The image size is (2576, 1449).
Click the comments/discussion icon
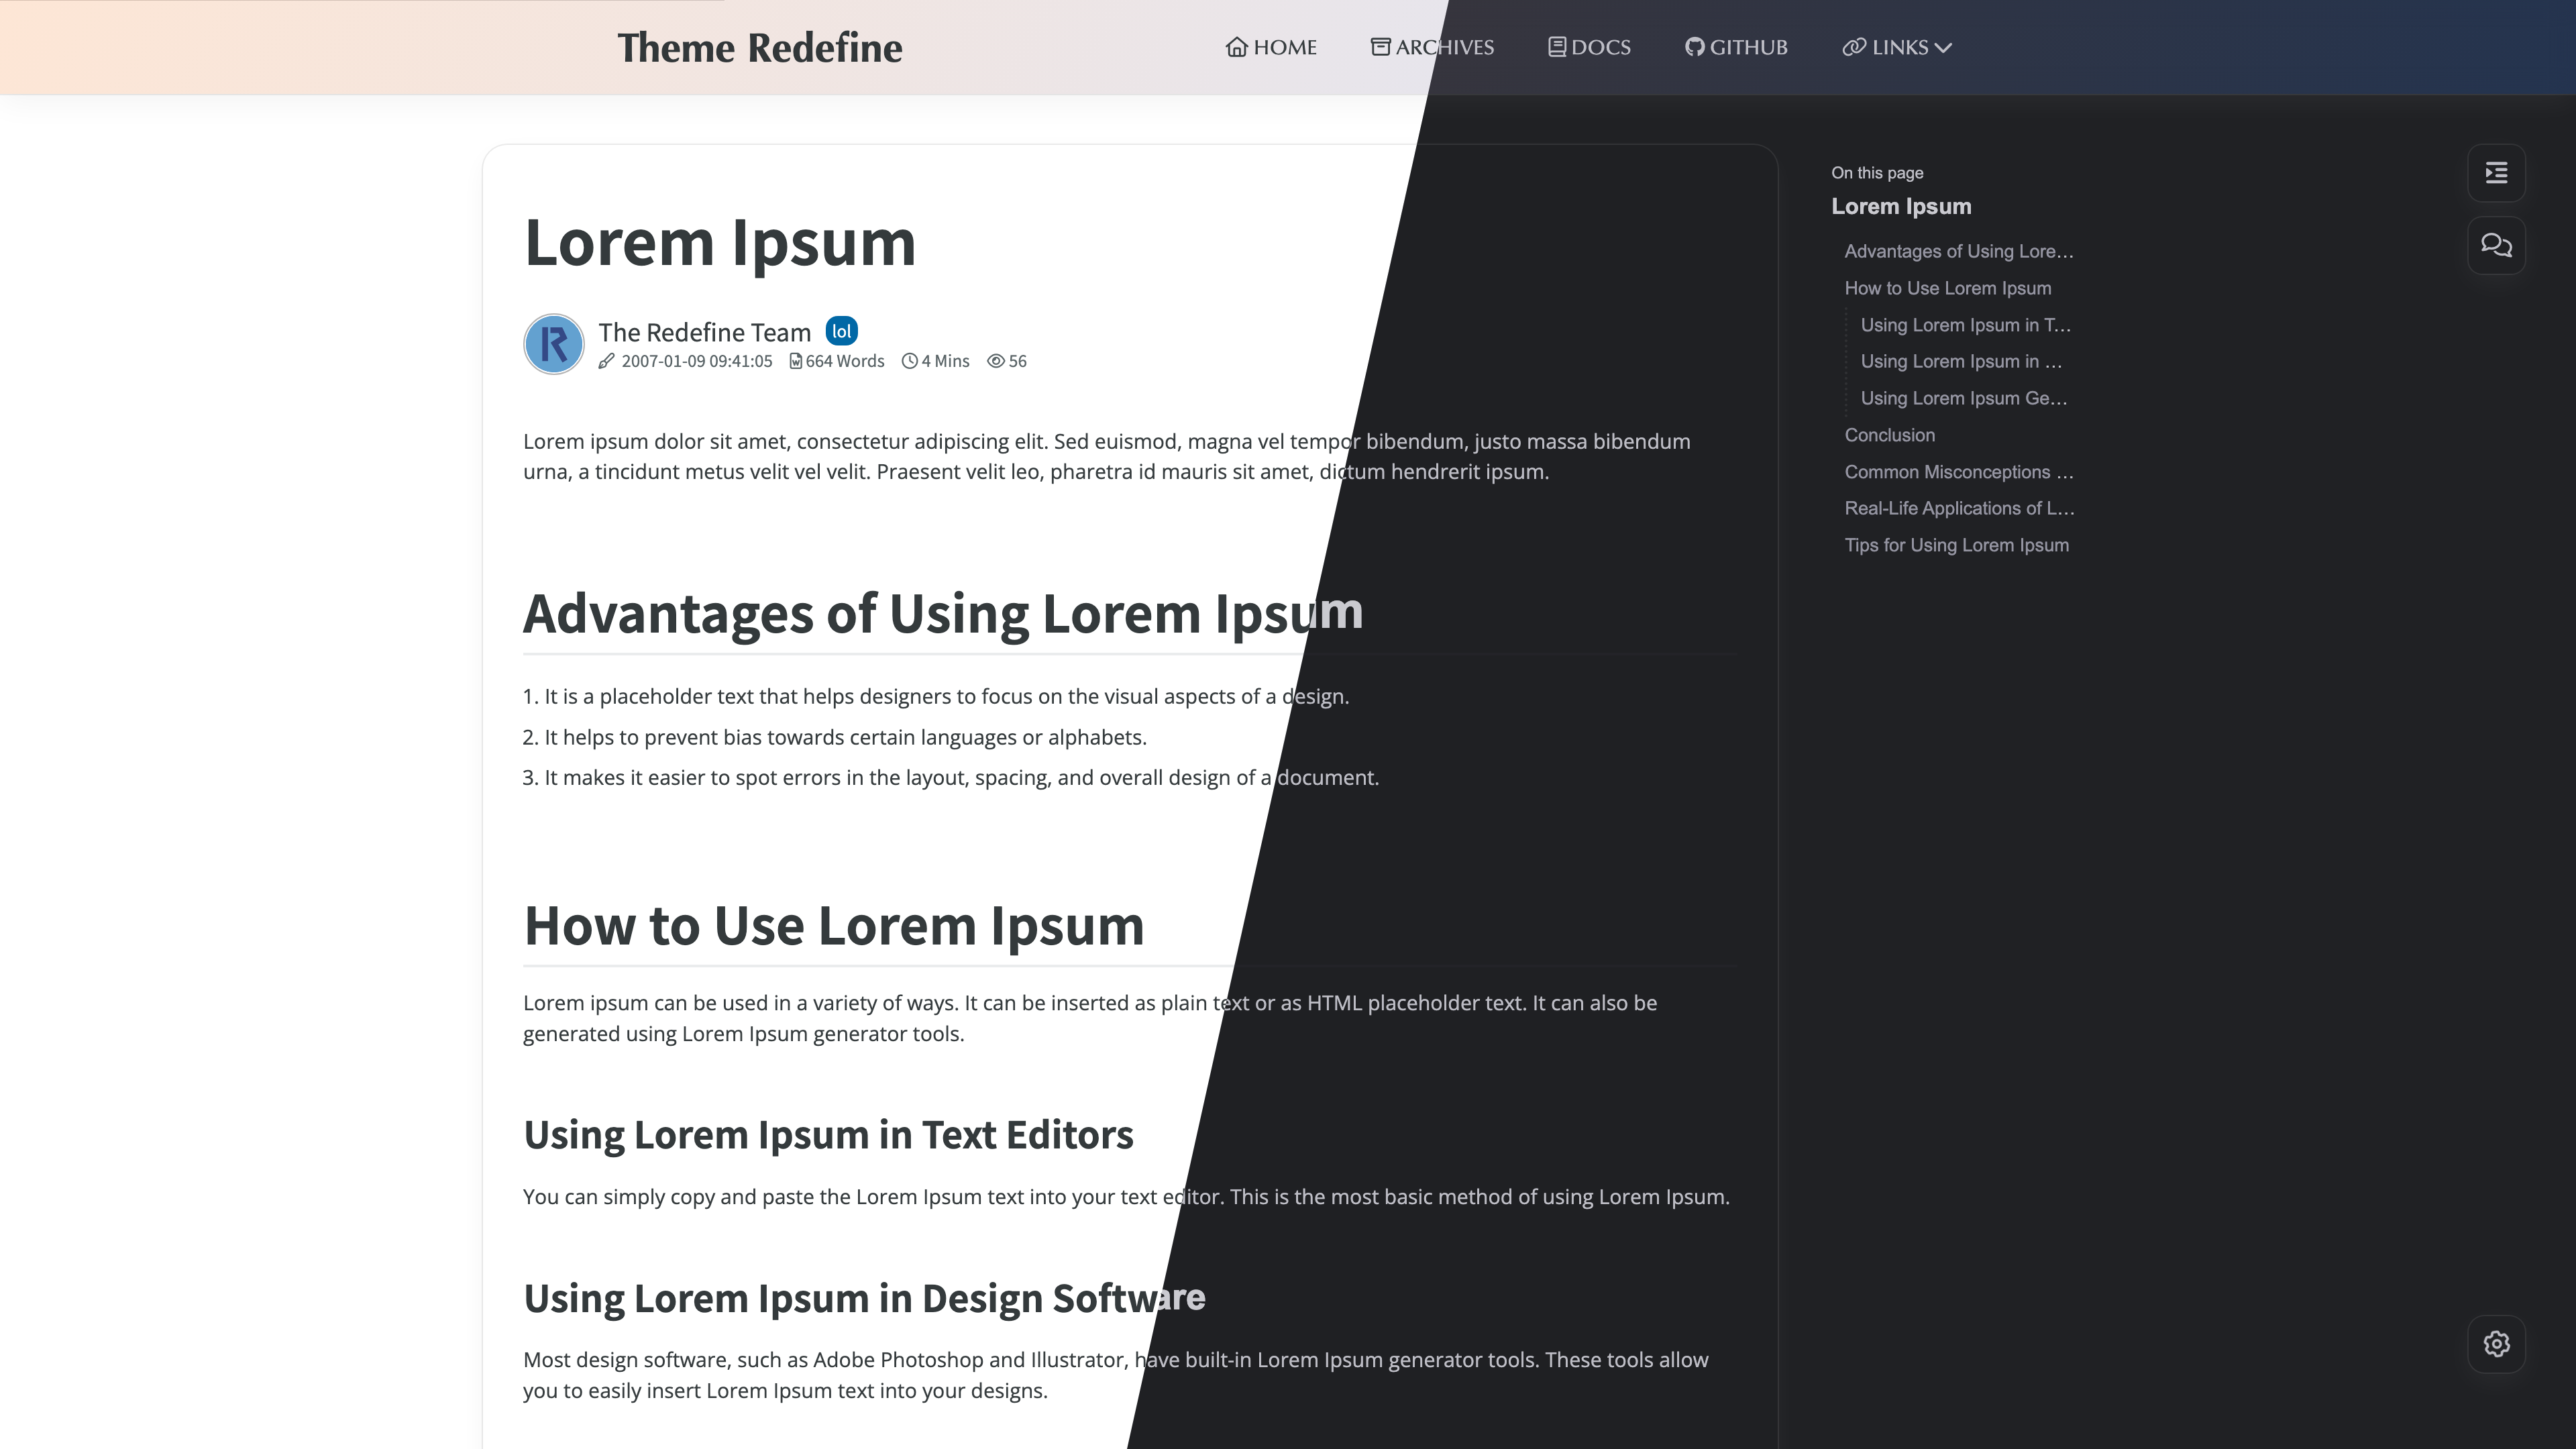pyautogui.click(x=2496, y=246)
